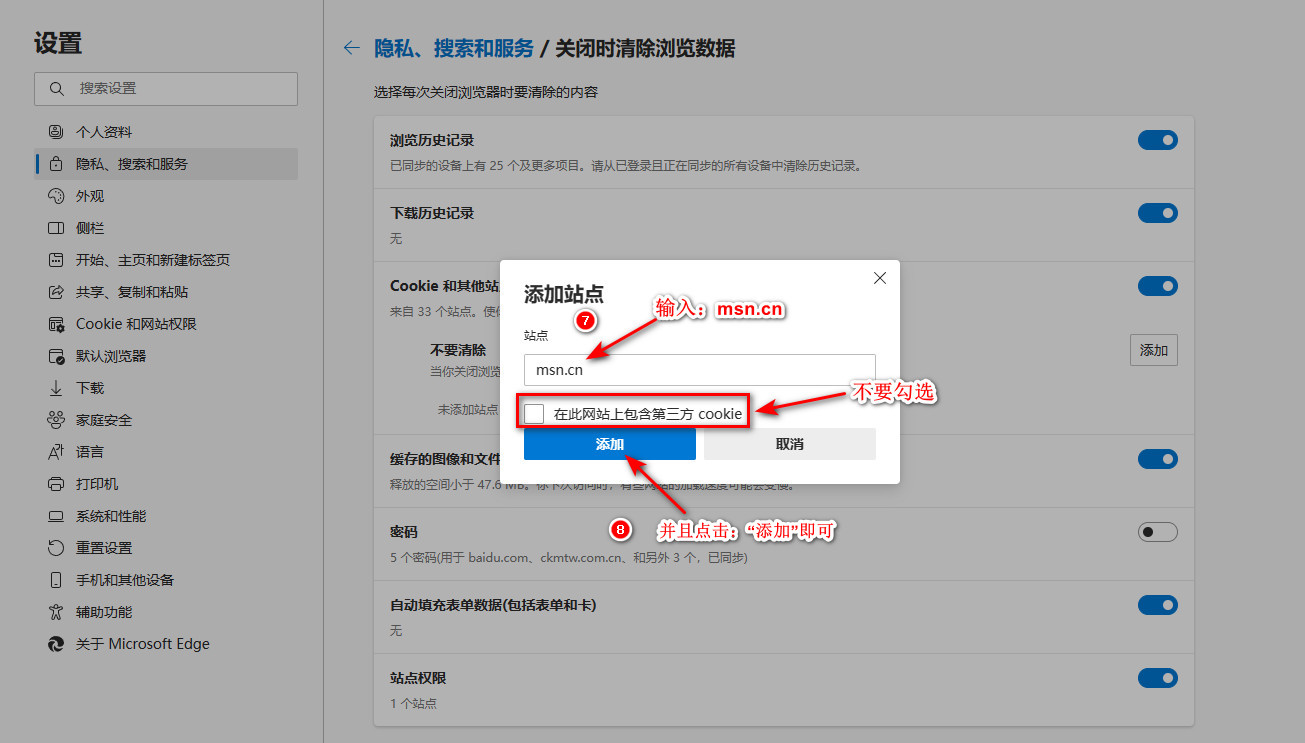The image size is (1305, 743).
Task: Toggle off 浏览历史记录 clearing switch
Action: [x=1157, y=141]
